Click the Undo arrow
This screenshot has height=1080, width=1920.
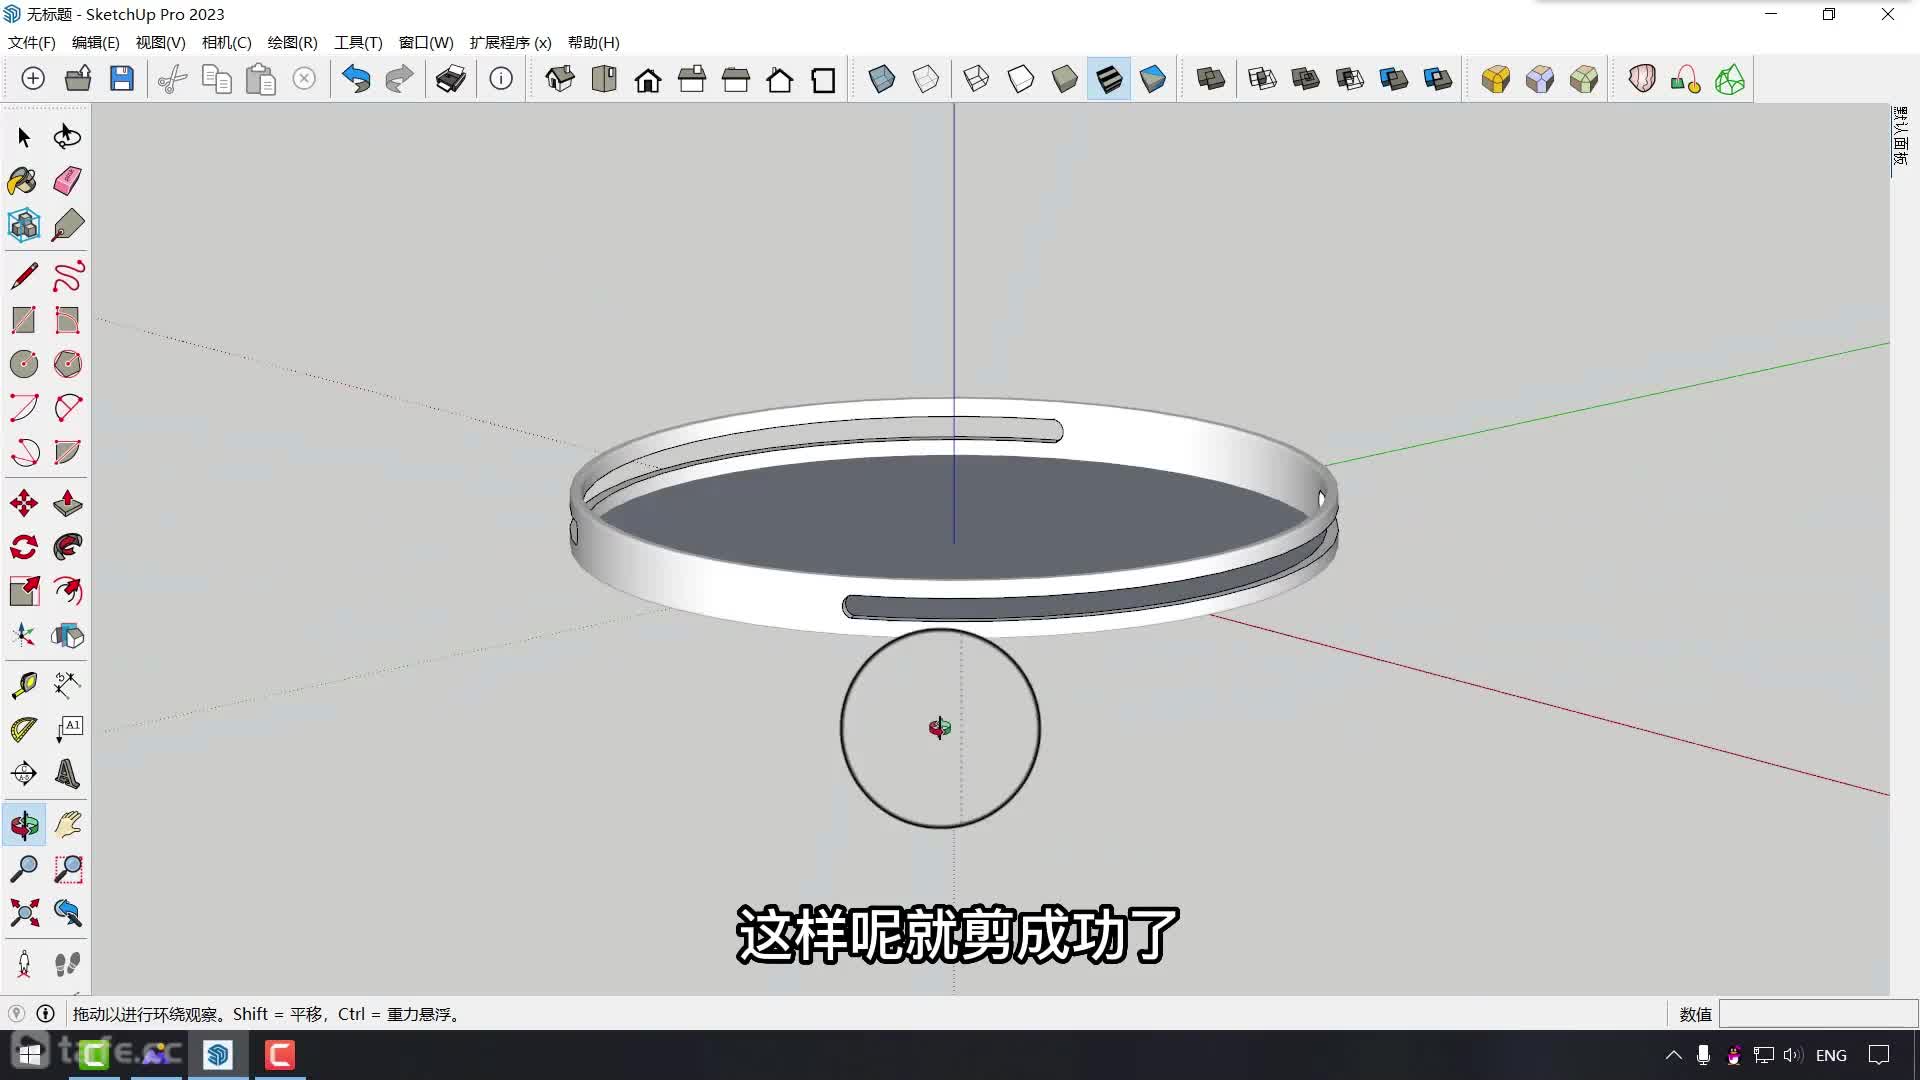[356, 79]
